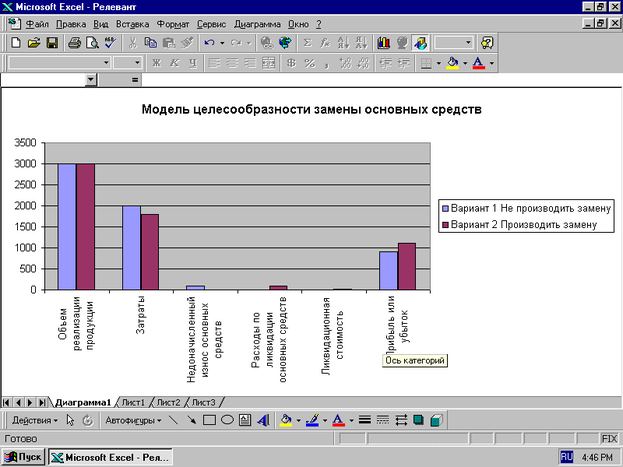Screen dimensions: 623x467
Task: Select the Oval drawing tool
Action: (x=227, y=420)
